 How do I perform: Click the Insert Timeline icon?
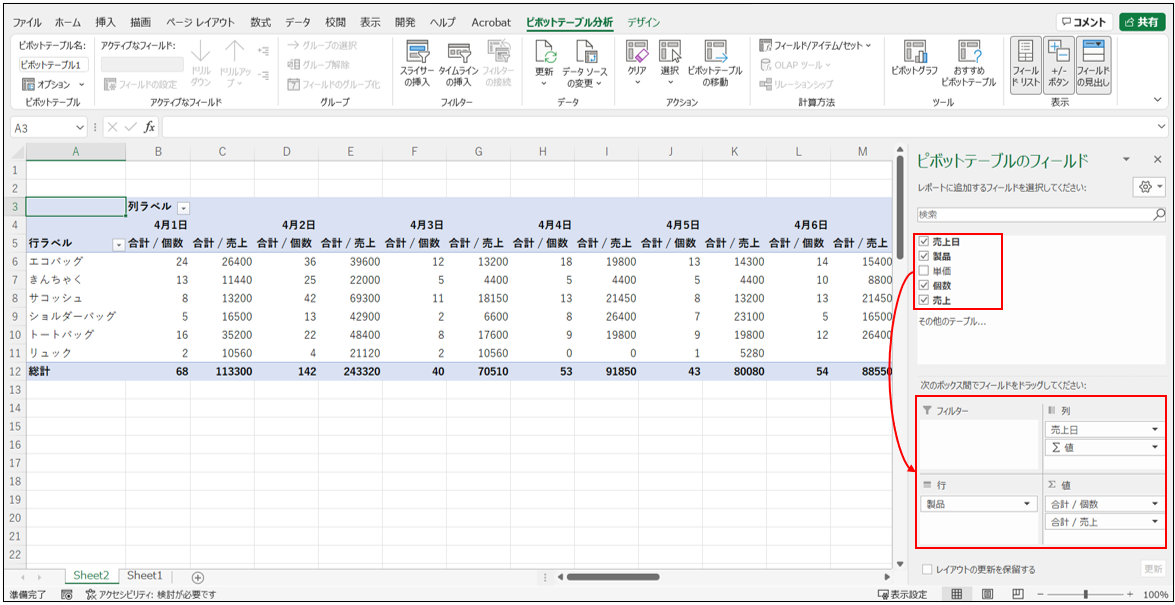tap(459, 52)
